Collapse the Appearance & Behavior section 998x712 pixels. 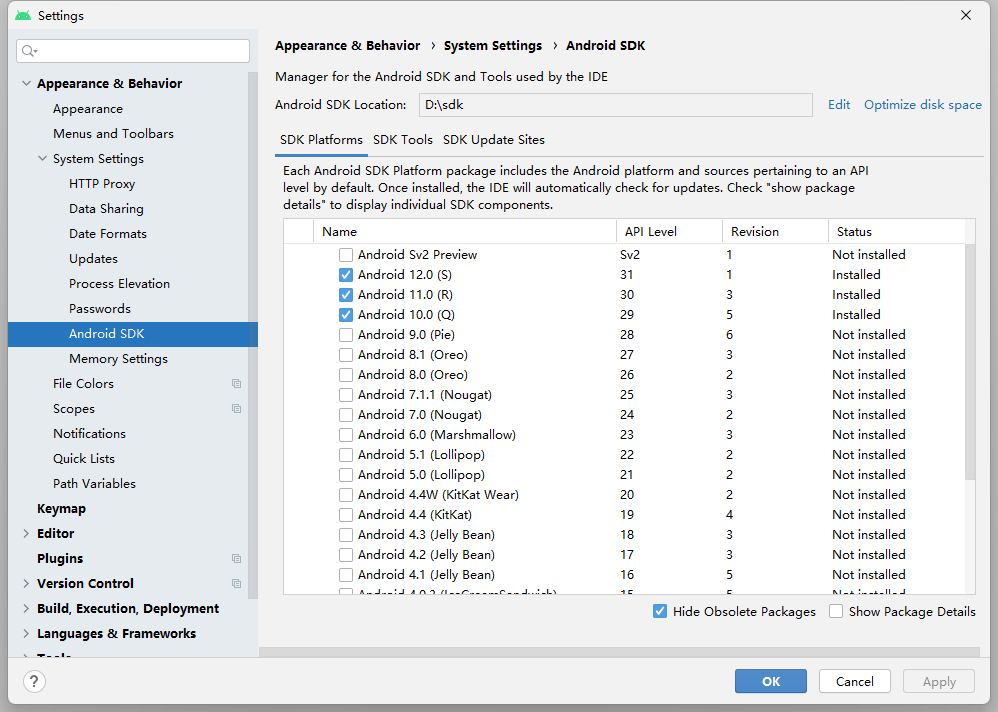point(26,83)
